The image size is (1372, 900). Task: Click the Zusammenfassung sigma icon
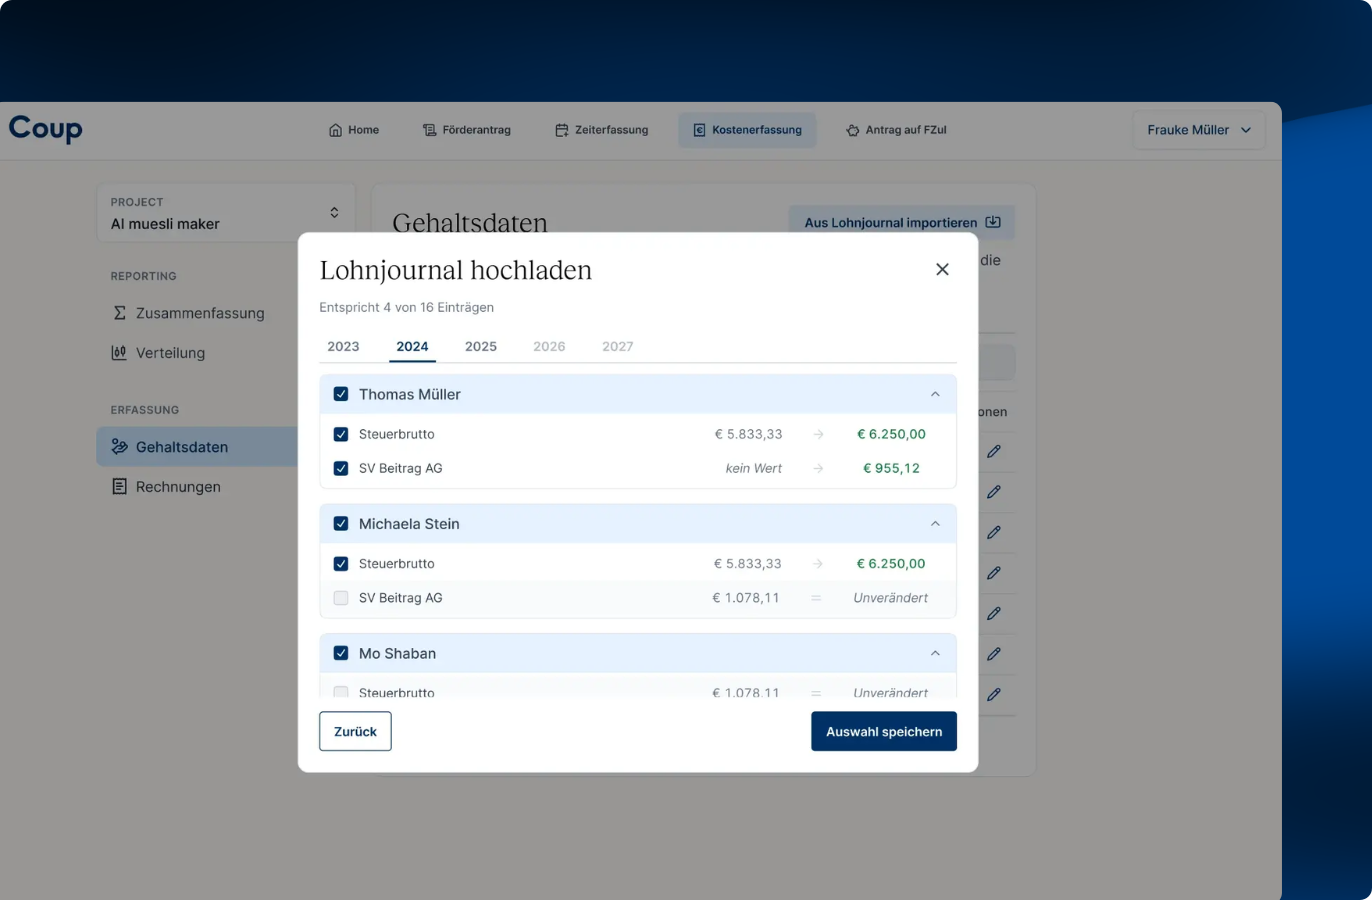(120, 313)
